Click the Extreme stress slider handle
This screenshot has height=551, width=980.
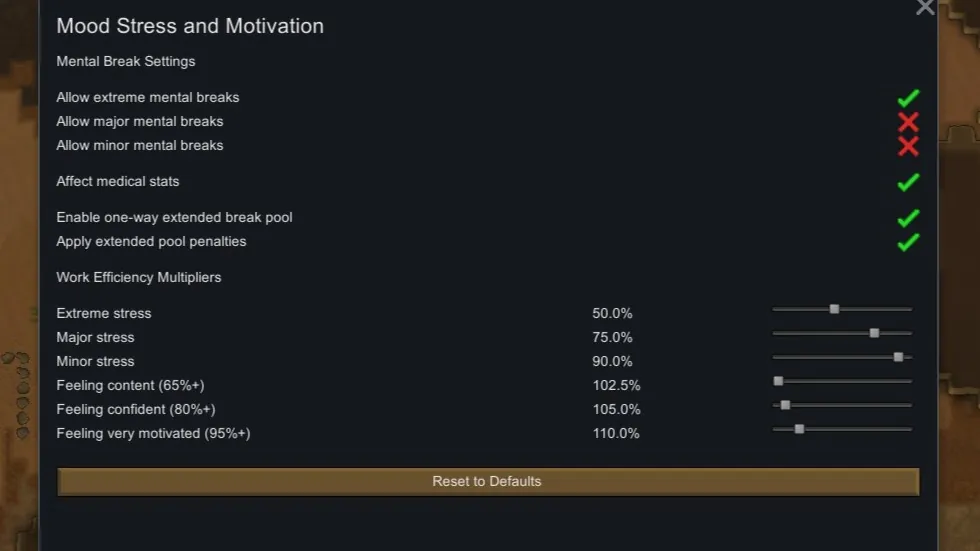(834, 309)
